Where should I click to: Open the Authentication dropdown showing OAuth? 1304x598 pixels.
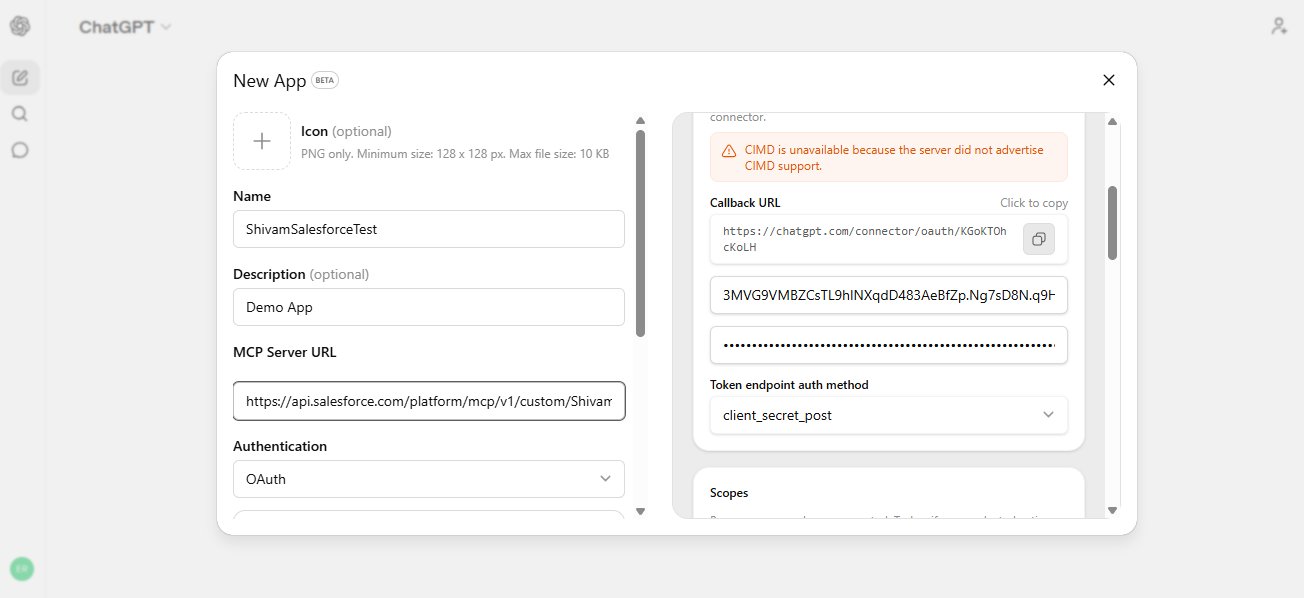(x=428, y=479)
